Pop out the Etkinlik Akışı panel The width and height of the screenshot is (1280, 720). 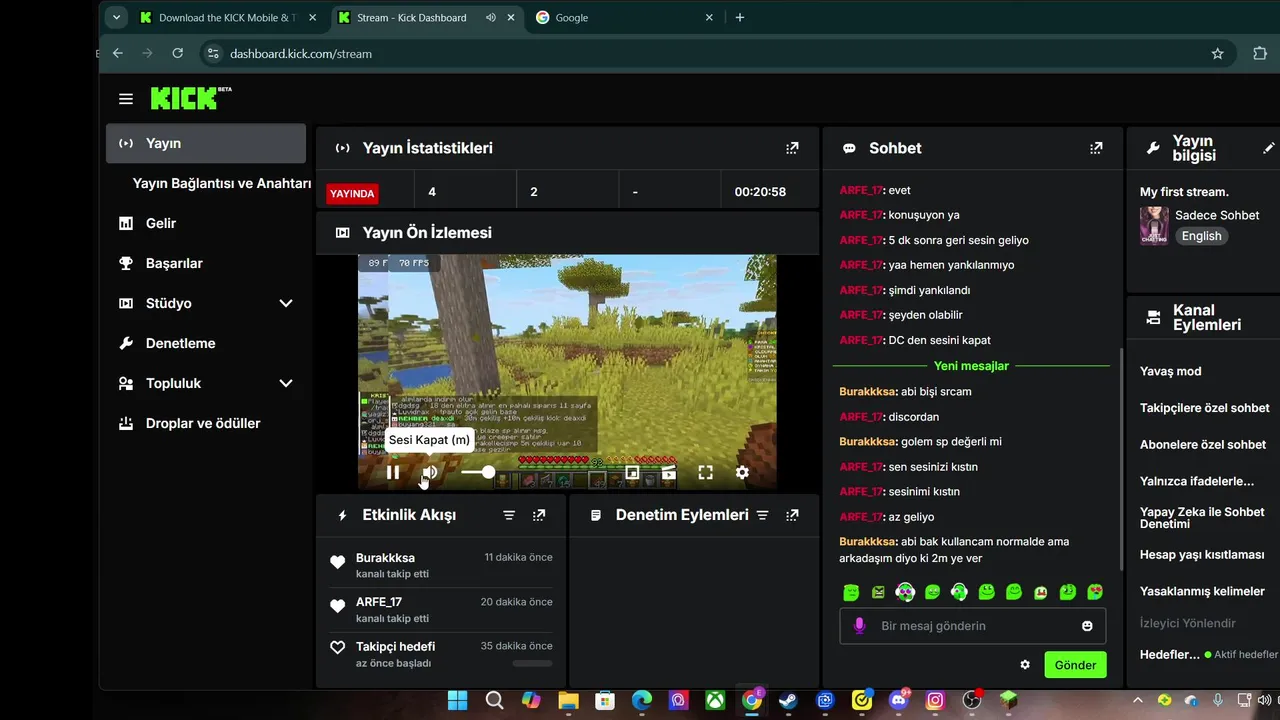(539, 515)
